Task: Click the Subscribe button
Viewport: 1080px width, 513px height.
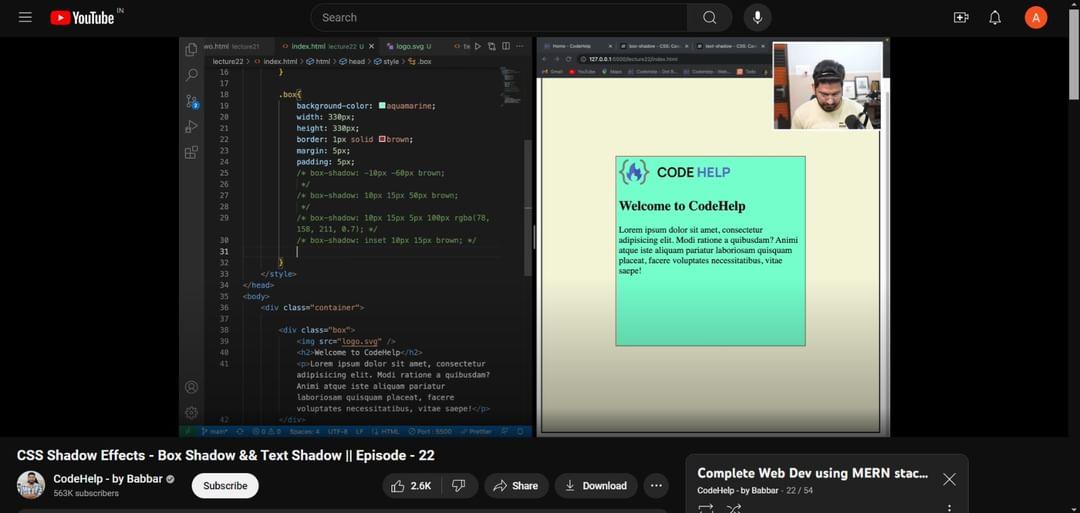Action: click(x=225, y=485)
